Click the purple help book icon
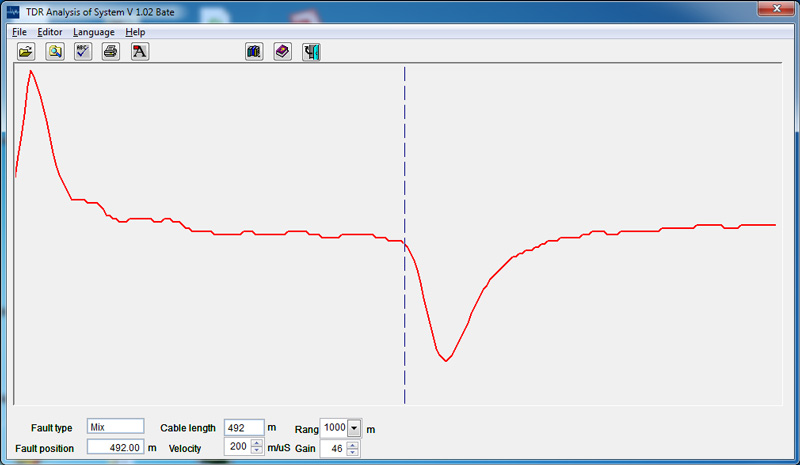This screenshot has width=800, height=465. coord(282,52)
